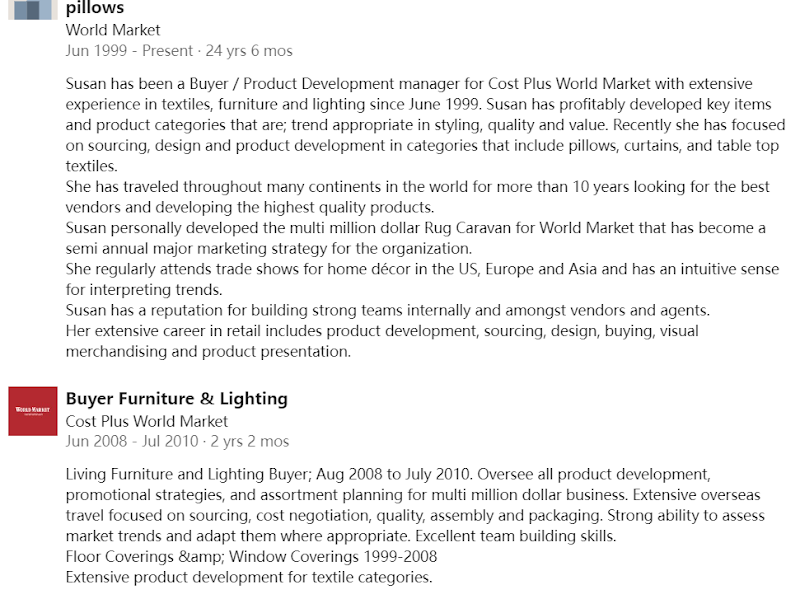
Task: Click the travel focused on sourcing, cost negotiation line
Action: (x=415, y=516)
